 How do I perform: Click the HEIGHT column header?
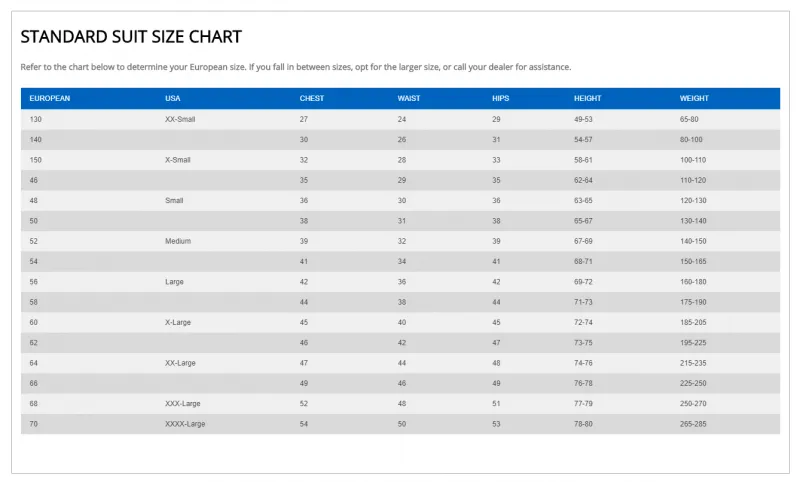[587, 98]
